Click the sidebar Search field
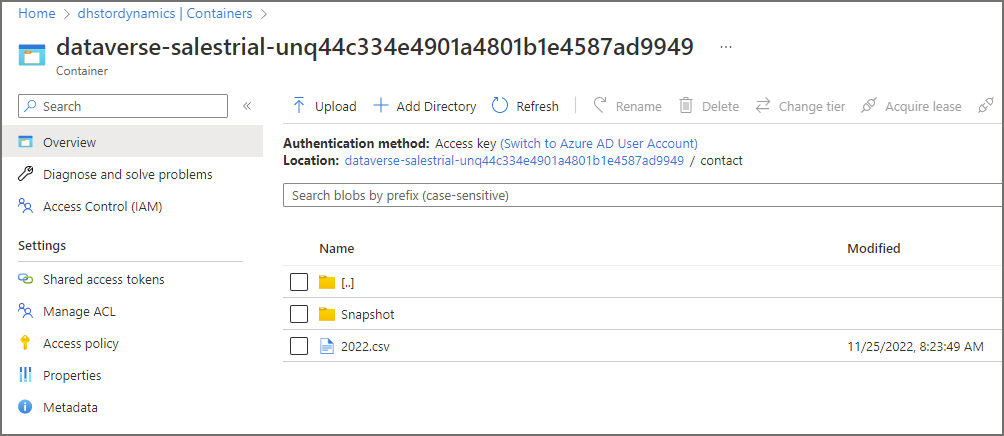Image resolution: width=1004 pixels, height=436 pixels. pos(123,106)
